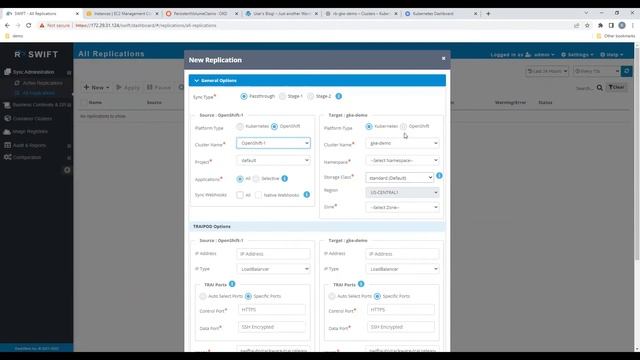Collapse the sidebar with round toggle icon

(x=67, y=170)
